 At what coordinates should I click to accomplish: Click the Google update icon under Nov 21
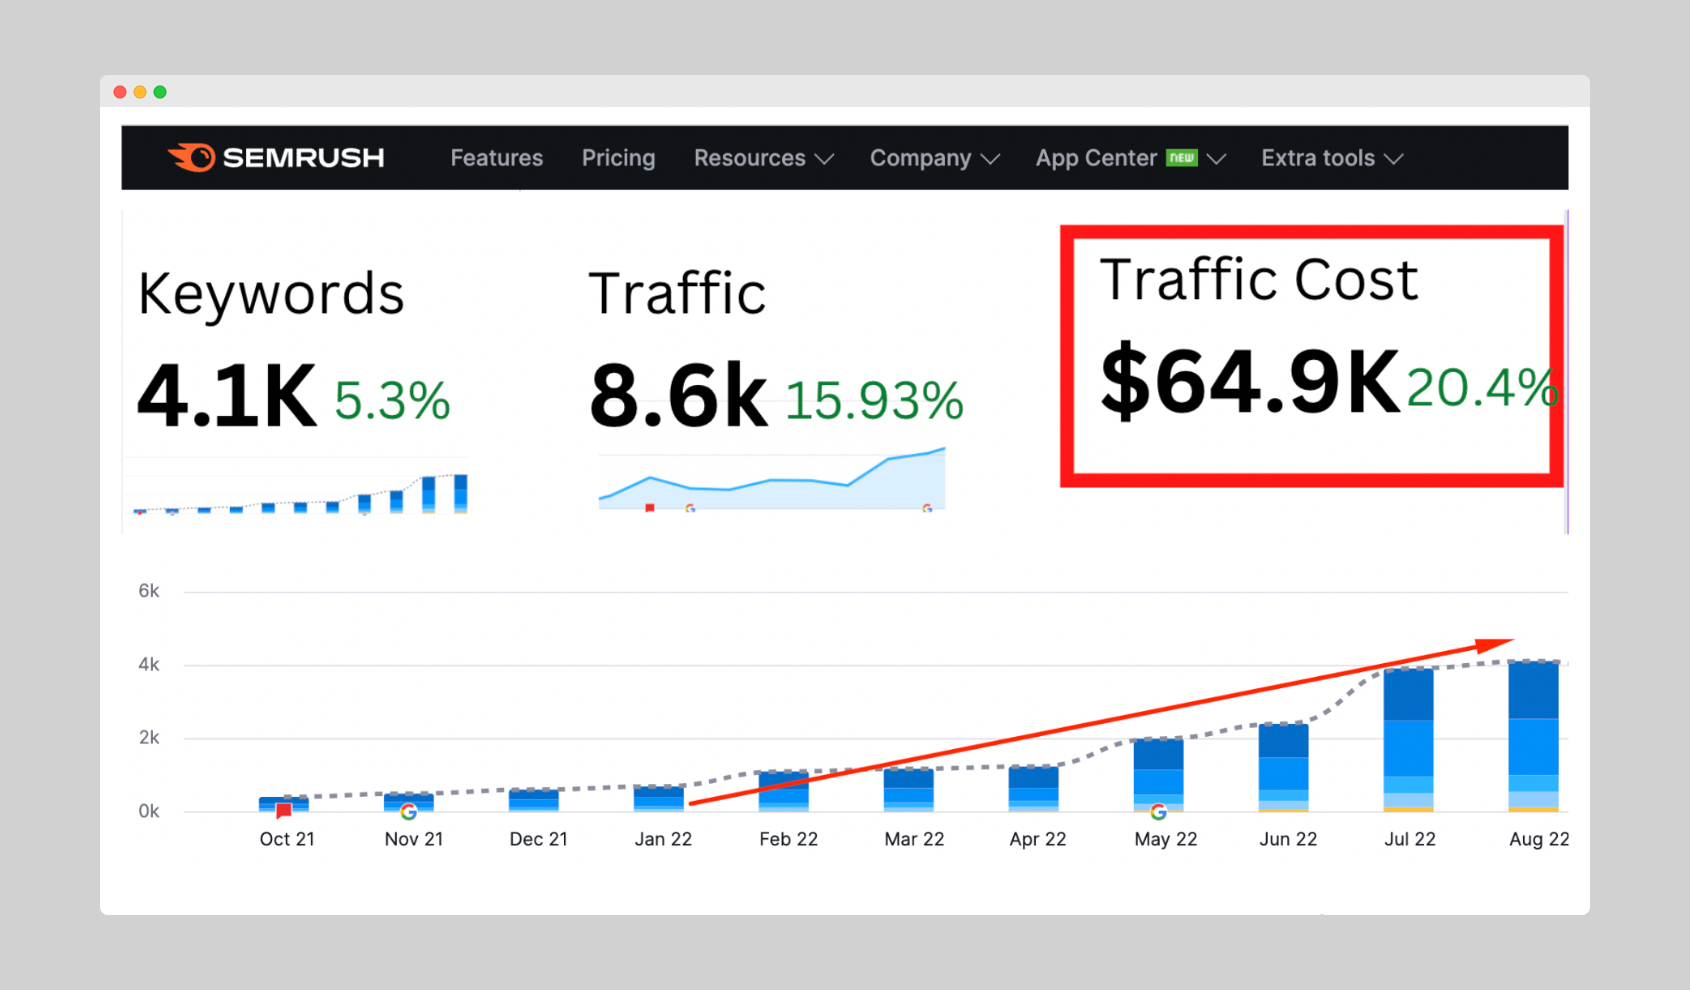[408, 812]
